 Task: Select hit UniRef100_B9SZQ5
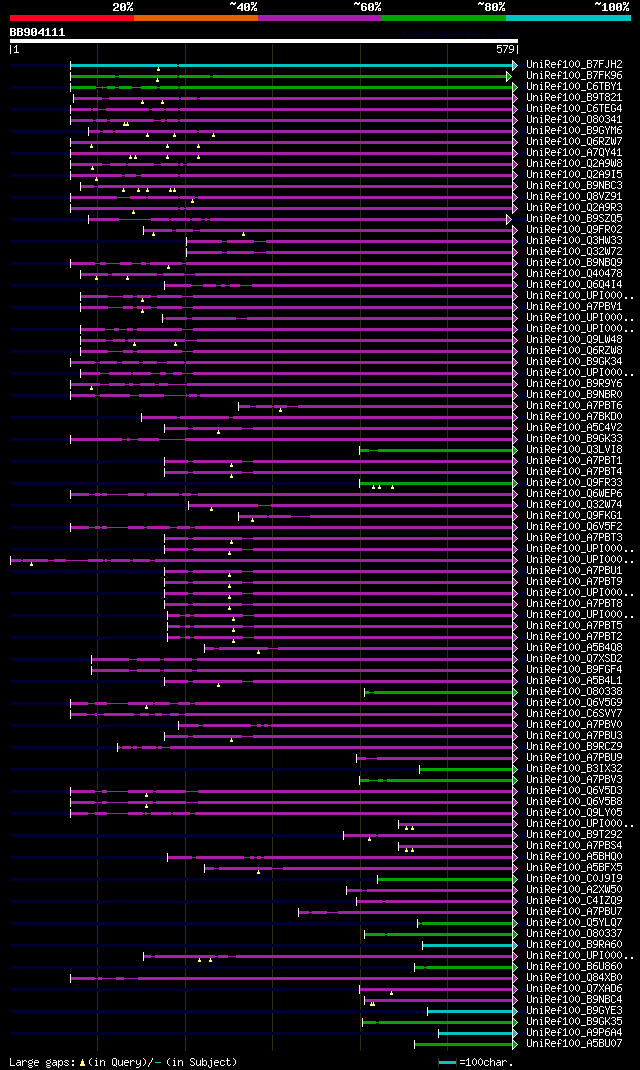tap(574, 218)
